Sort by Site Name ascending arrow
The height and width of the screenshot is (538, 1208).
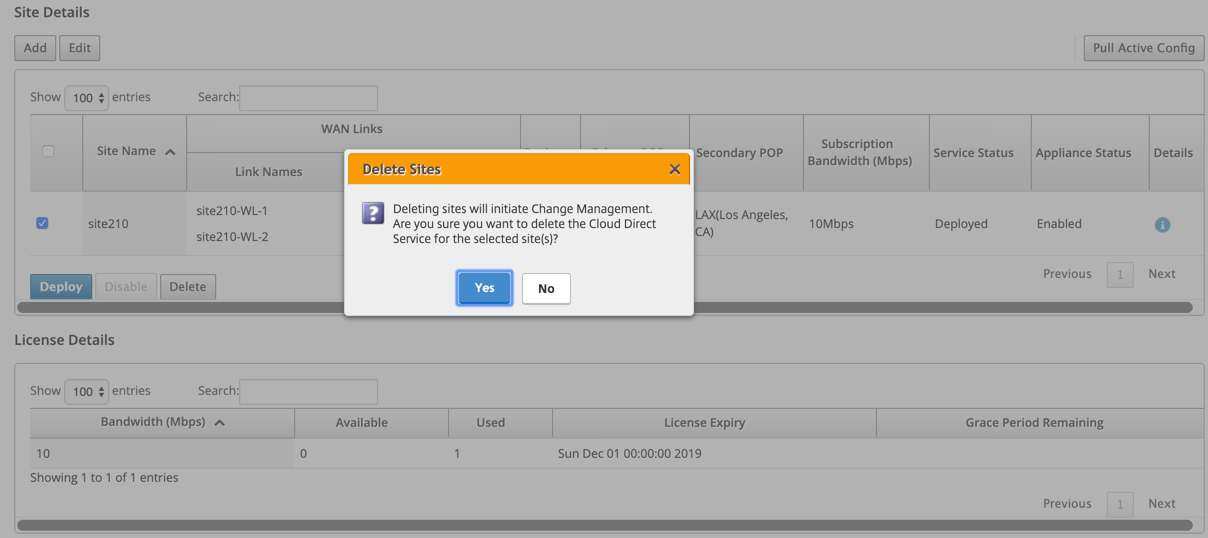170,152
